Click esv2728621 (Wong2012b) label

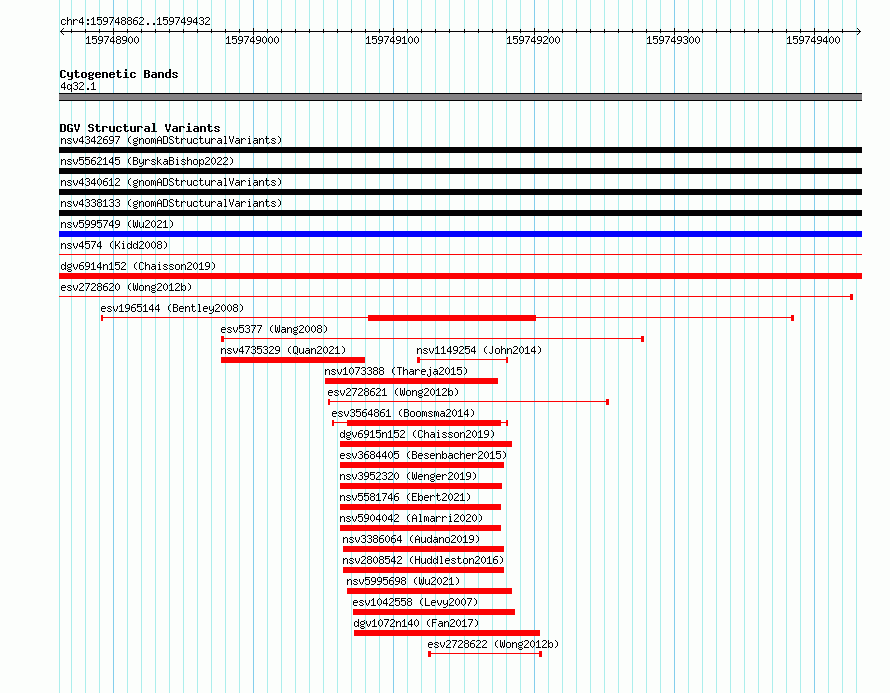tap(393, 392)
